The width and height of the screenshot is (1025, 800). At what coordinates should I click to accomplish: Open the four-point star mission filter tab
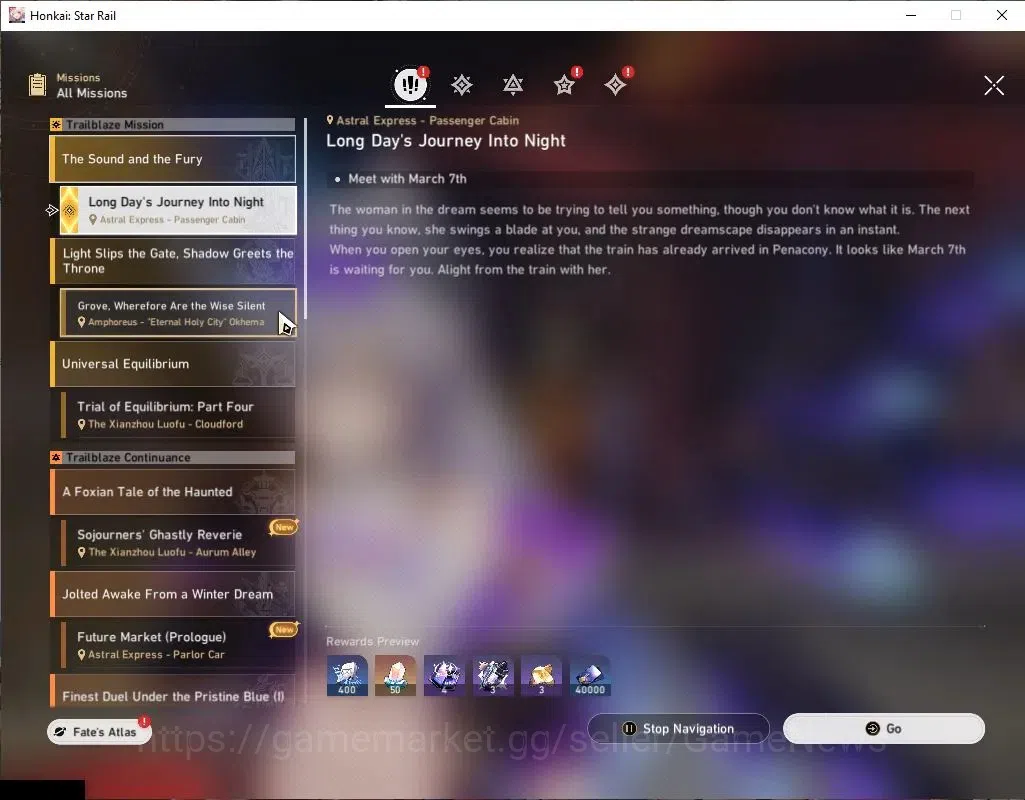pos(615,85)
